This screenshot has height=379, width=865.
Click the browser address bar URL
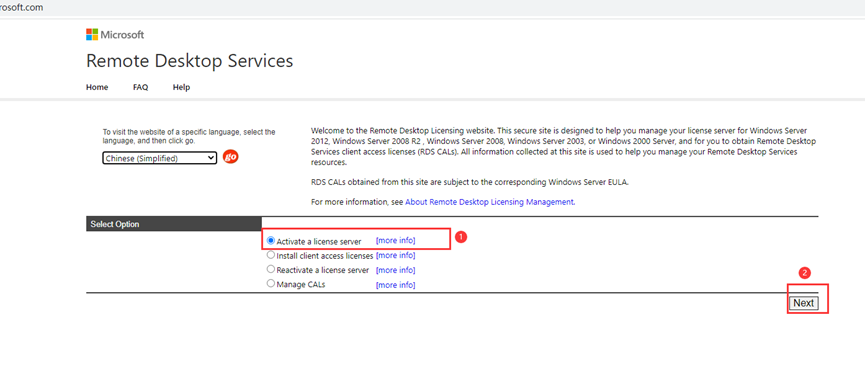(x=22, y=7)
